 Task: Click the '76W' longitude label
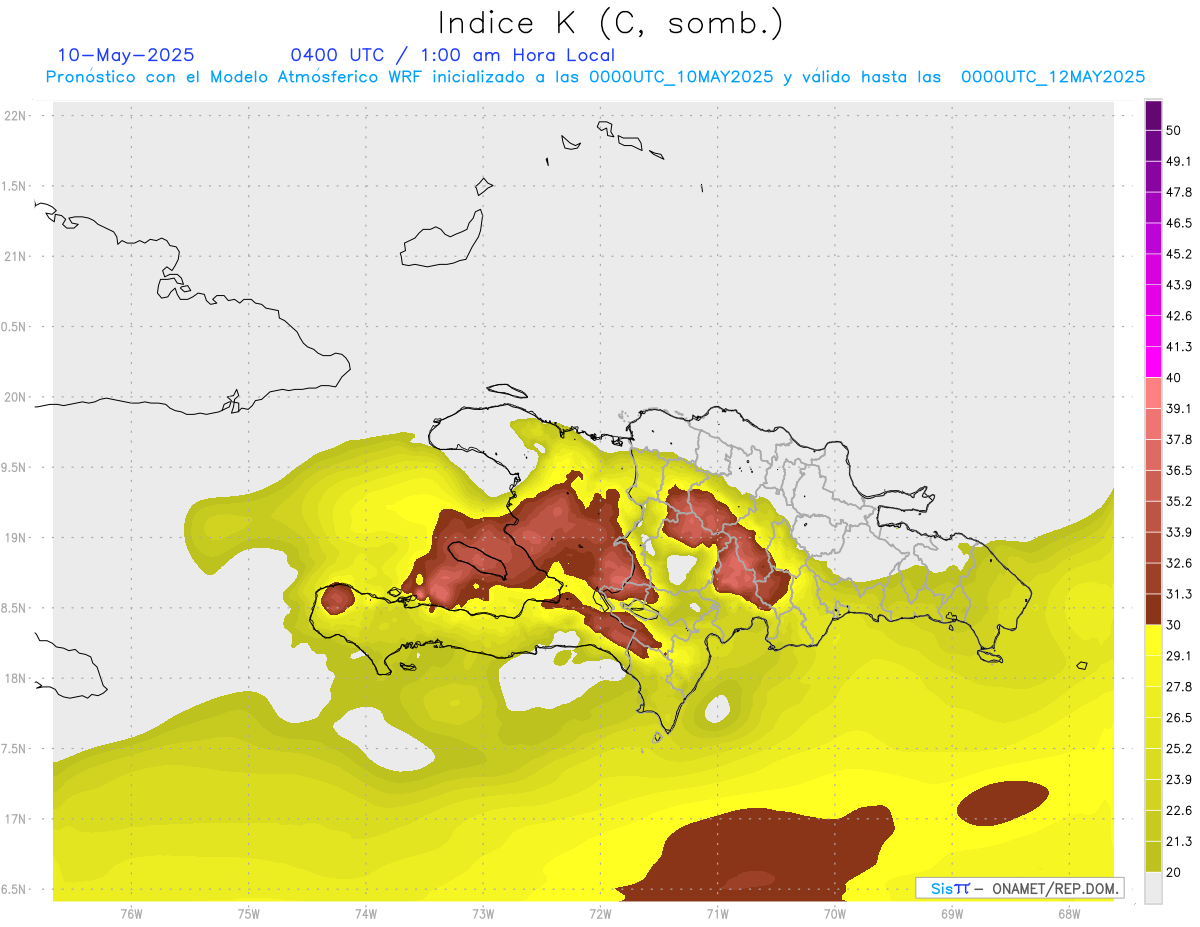click(131, 913)
